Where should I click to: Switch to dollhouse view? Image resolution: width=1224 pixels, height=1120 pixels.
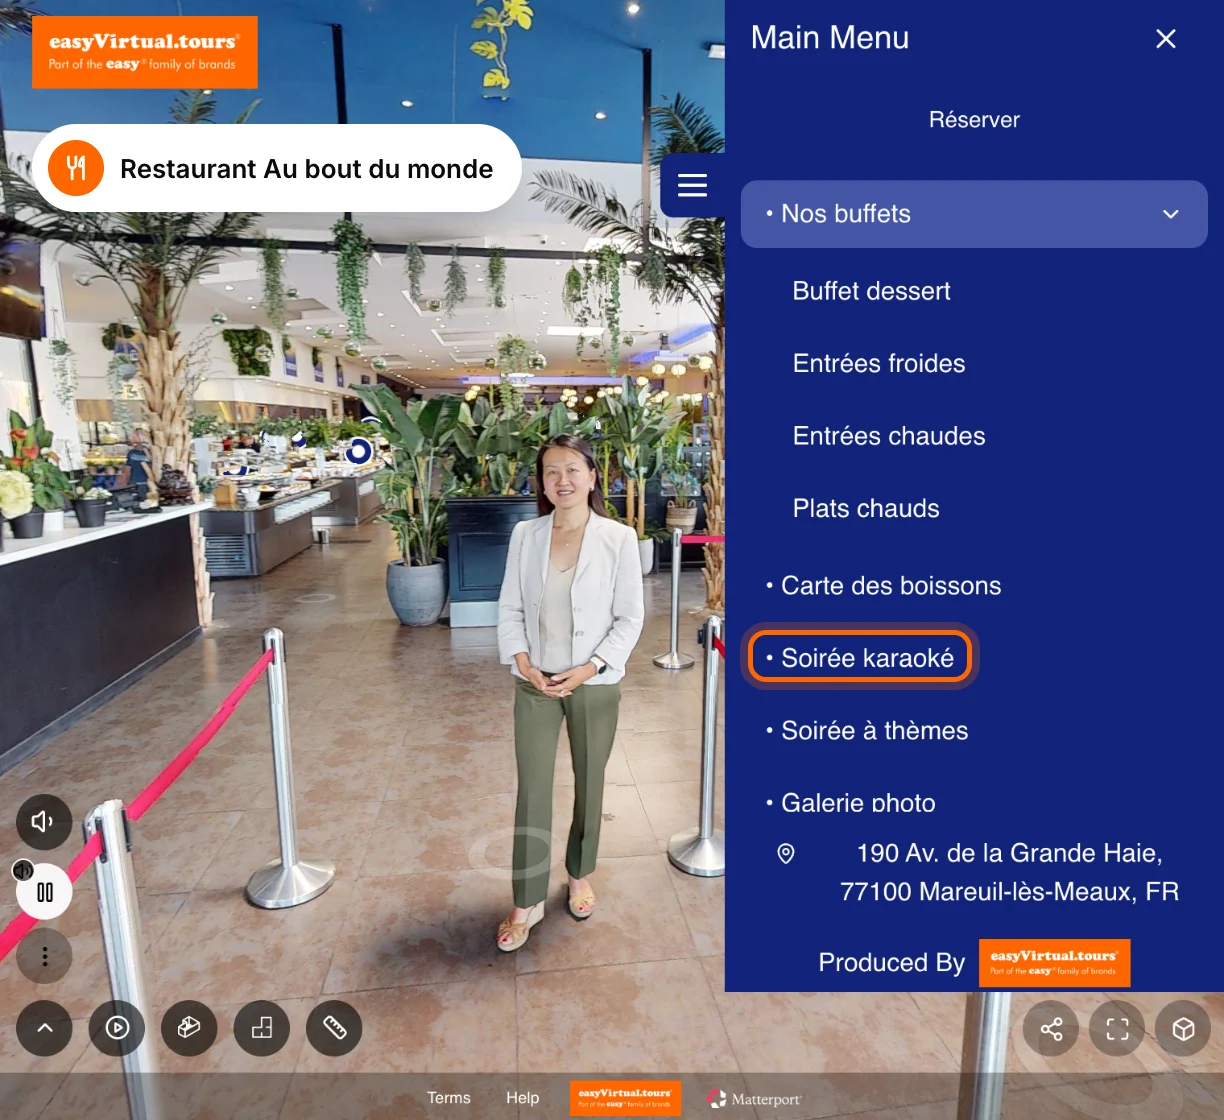[x=189, y=1028]
